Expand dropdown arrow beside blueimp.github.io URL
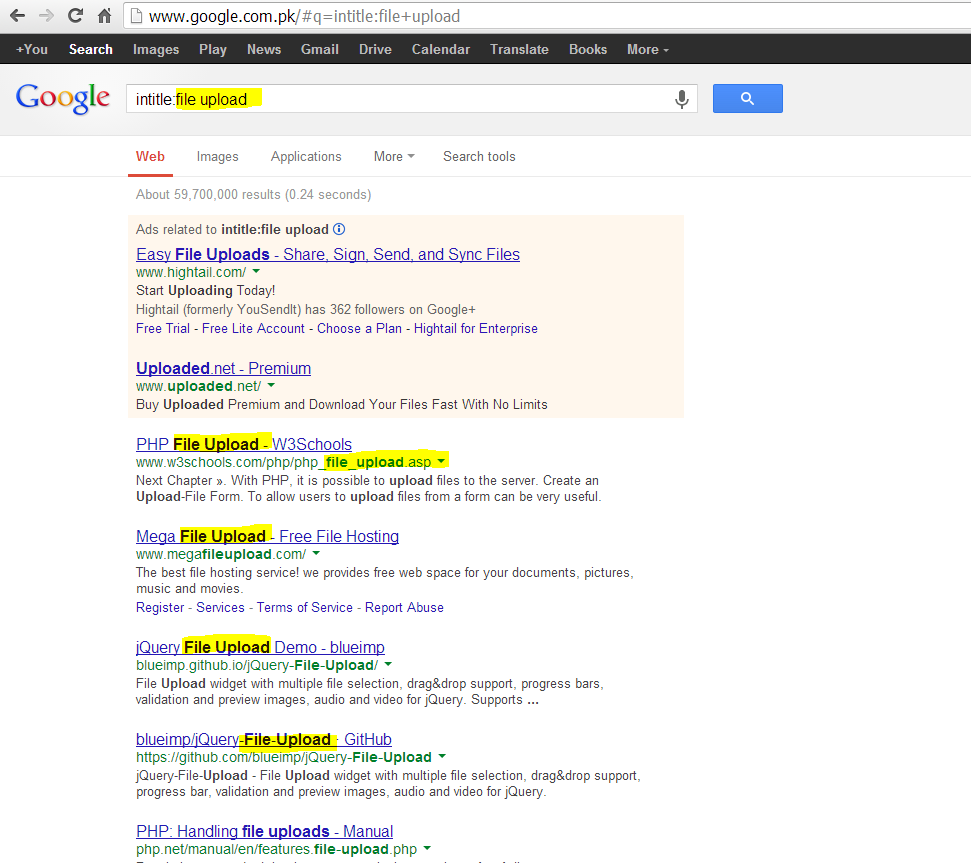971x863 pixels. (388, 664)
